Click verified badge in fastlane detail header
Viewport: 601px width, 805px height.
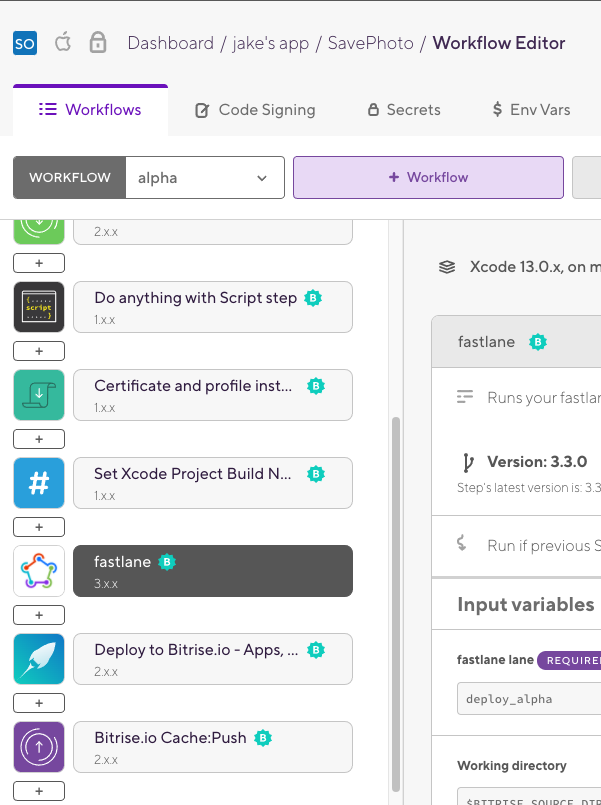538,342
